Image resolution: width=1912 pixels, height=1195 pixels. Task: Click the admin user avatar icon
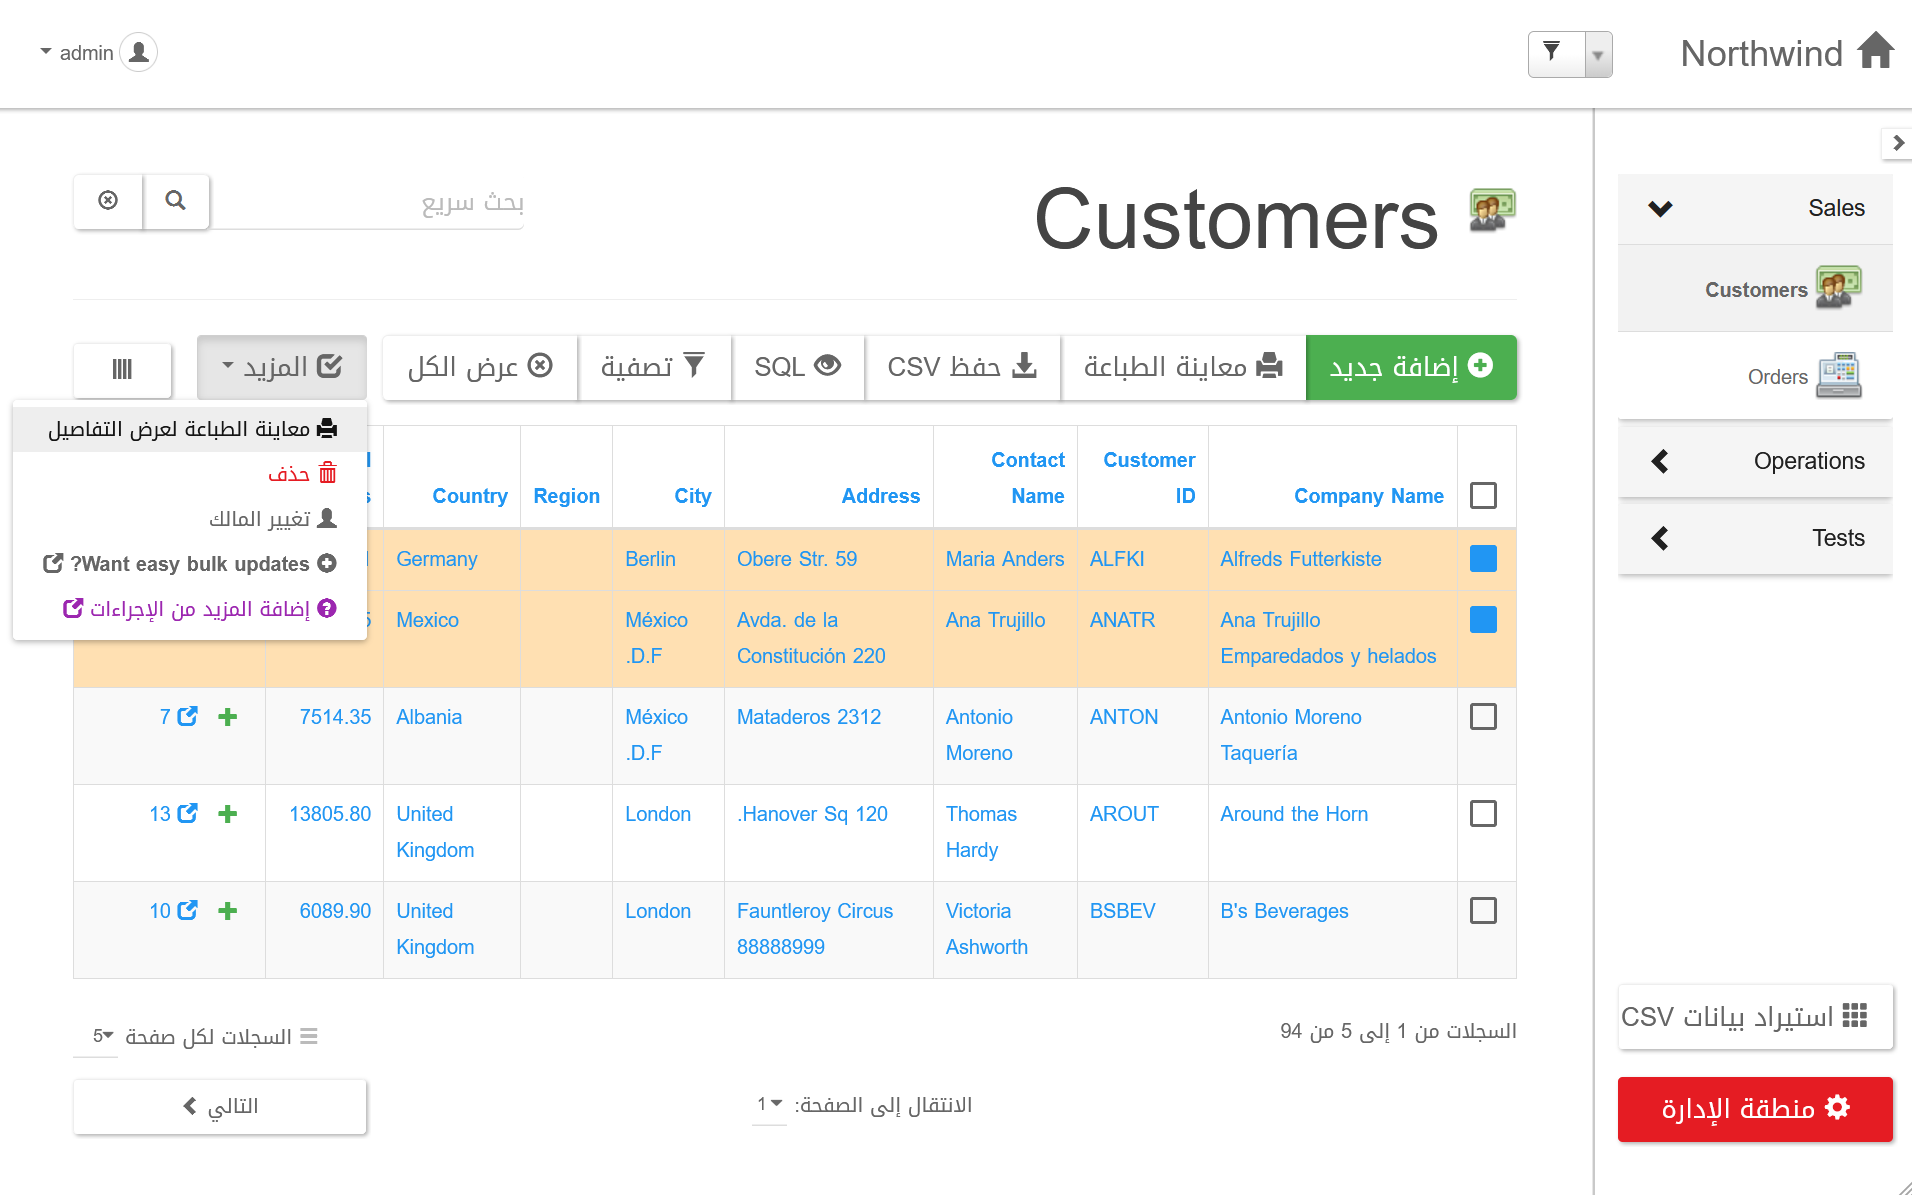(139, 52)
